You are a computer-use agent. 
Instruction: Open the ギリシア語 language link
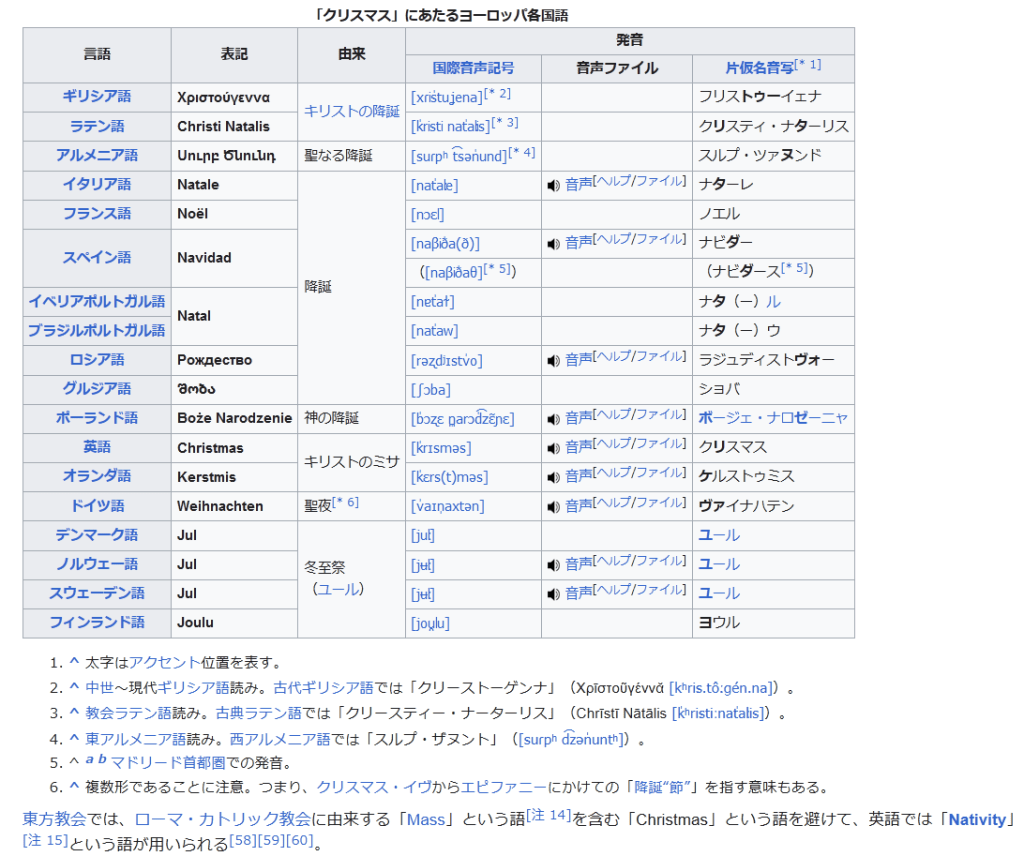click(x=96, y=97)
